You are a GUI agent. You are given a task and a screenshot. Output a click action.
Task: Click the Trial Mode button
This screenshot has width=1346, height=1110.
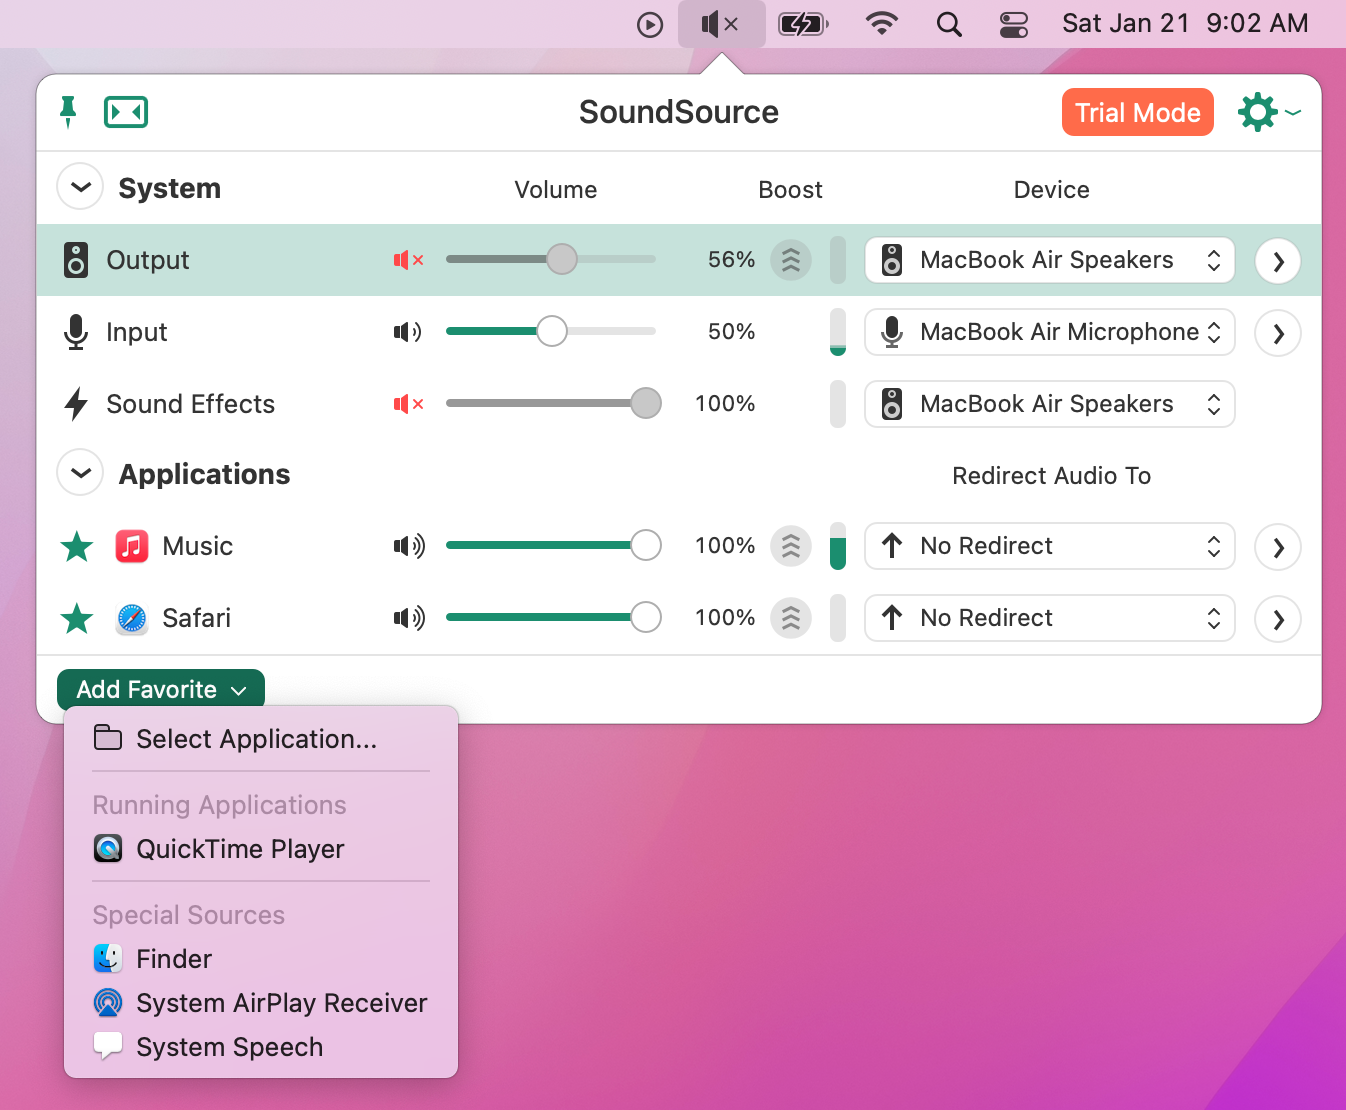click(x=1138, y=112)
